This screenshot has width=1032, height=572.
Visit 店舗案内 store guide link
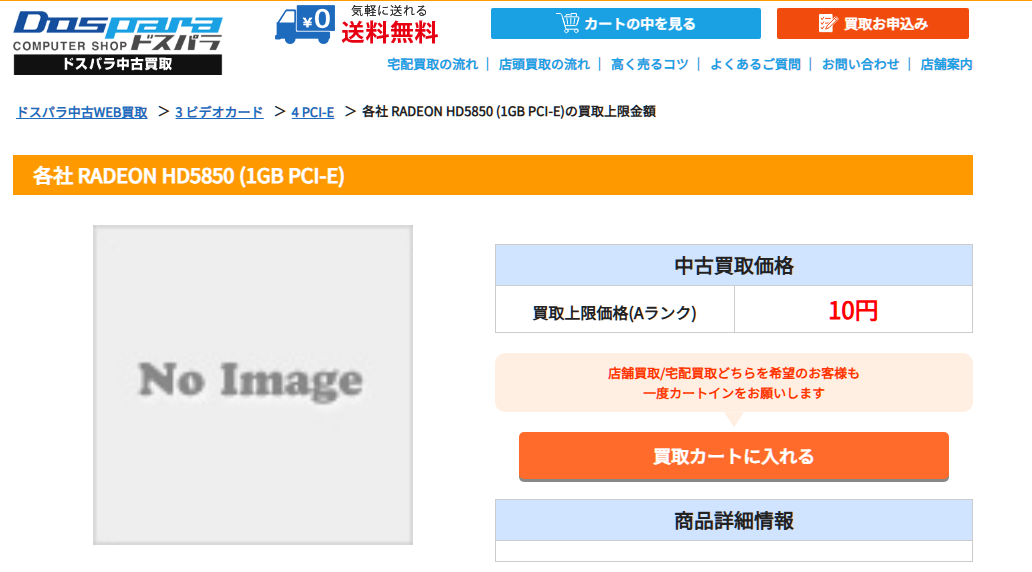coord(946,64)
